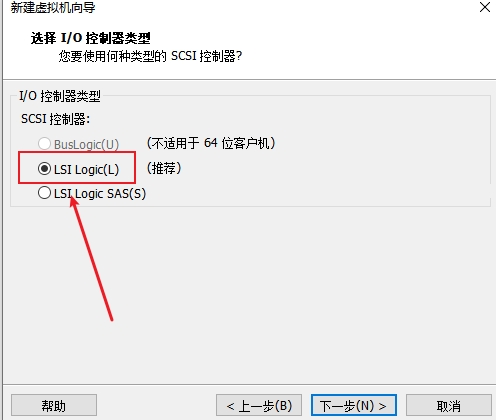
Task: Select the LSI Logic SAS(S) radio circle
Action: tap(44, 193)
